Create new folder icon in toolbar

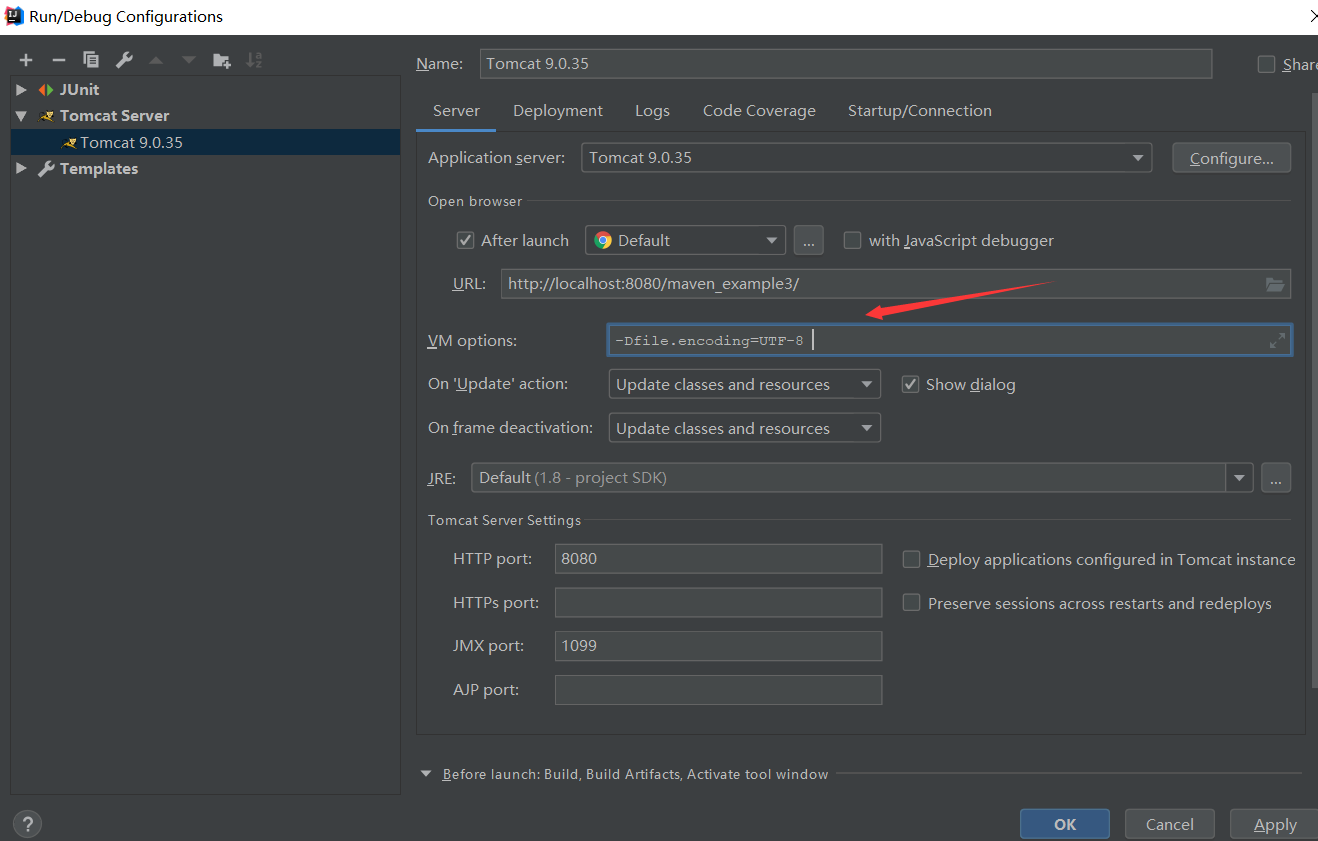(222, 60)
